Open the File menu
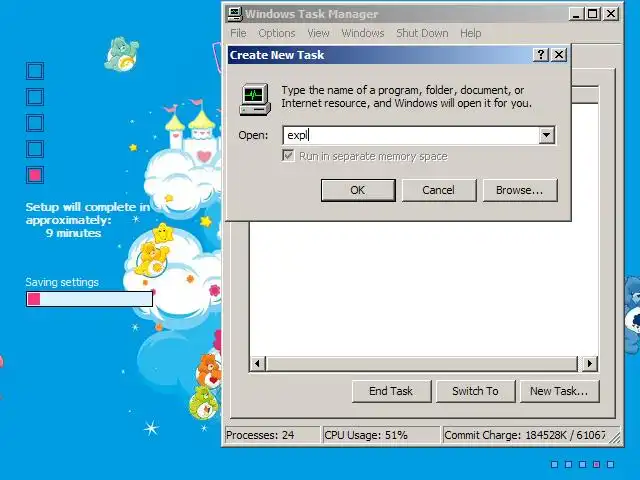The width and height of the screenshot is (640, 480). (238, 33)
